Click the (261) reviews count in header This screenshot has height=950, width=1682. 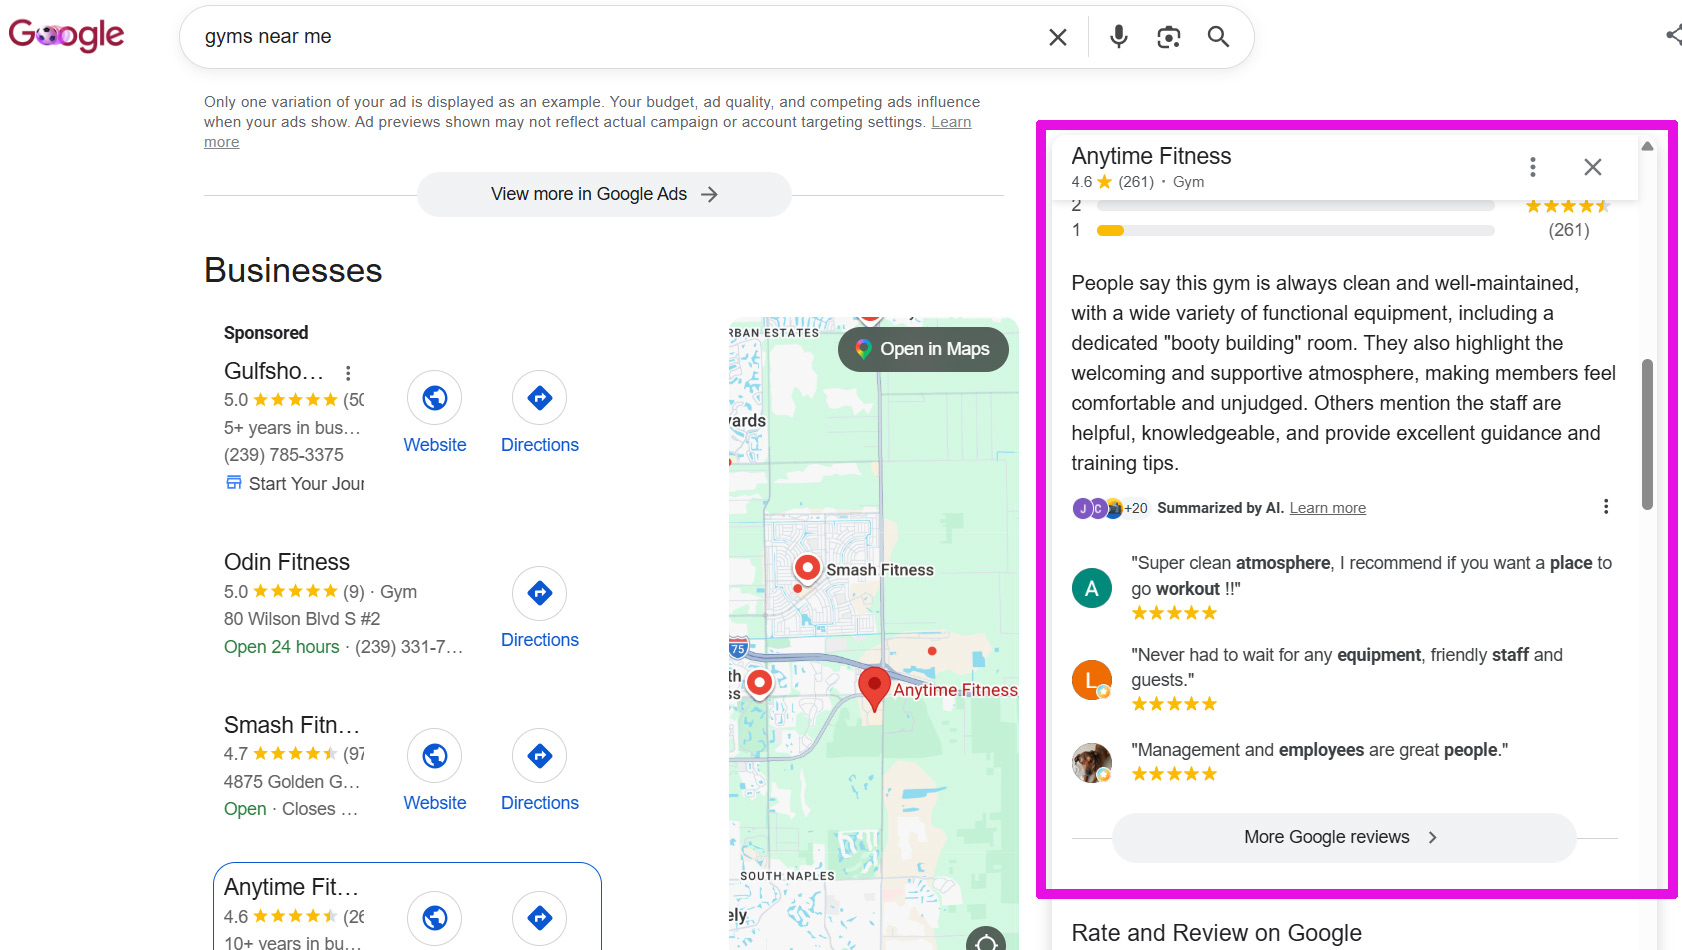click(x=1136, y=182)
